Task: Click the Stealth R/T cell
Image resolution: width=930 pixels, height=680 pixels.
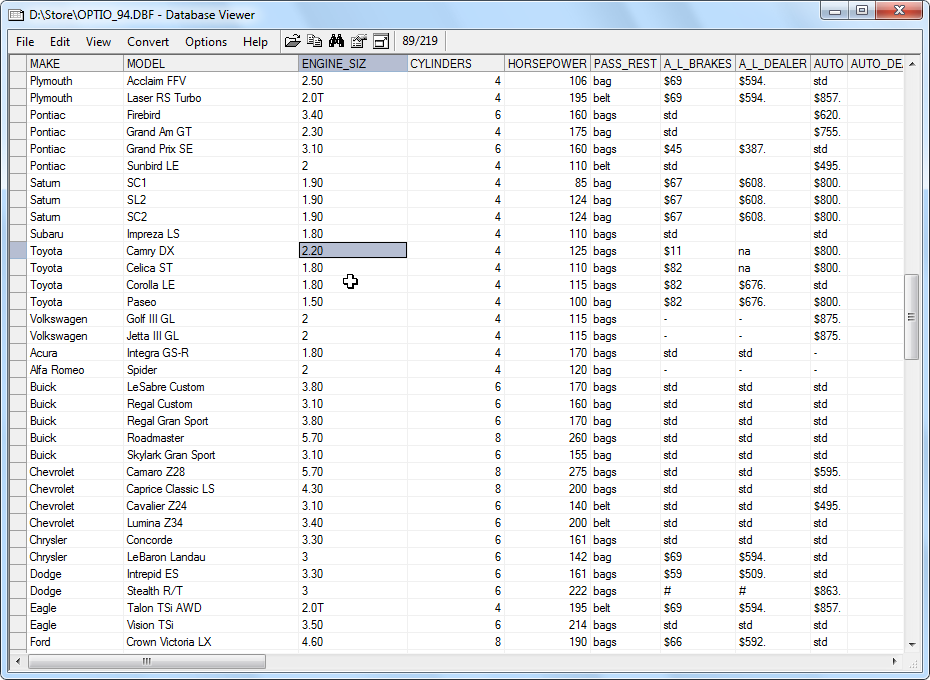Action: click(211, 591)
